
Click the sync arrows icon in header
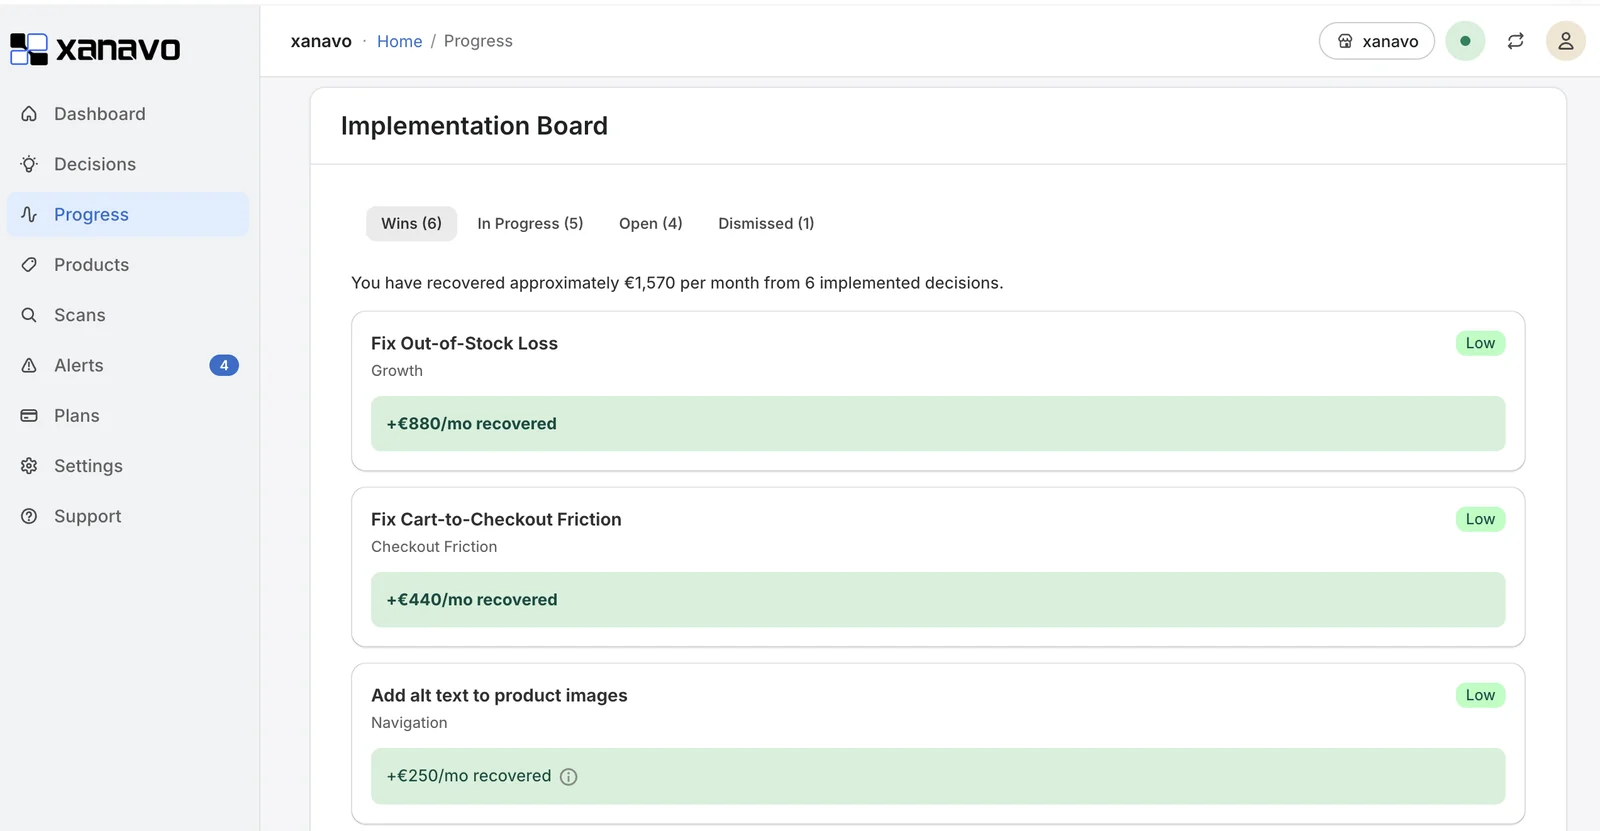click(x=1516, y=41)
